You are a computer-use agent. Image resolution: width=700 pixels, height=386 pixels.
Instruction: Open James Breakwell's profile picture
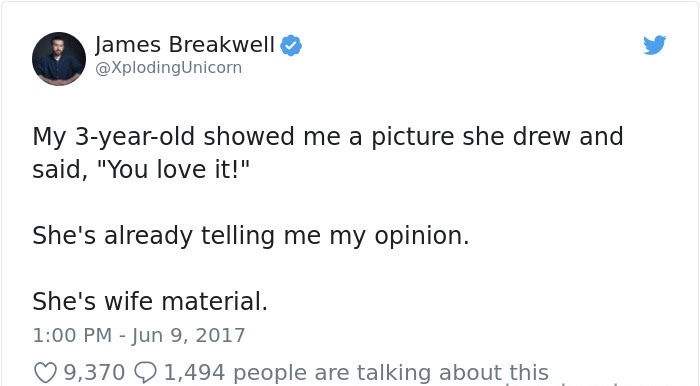(x=59, y=58)
